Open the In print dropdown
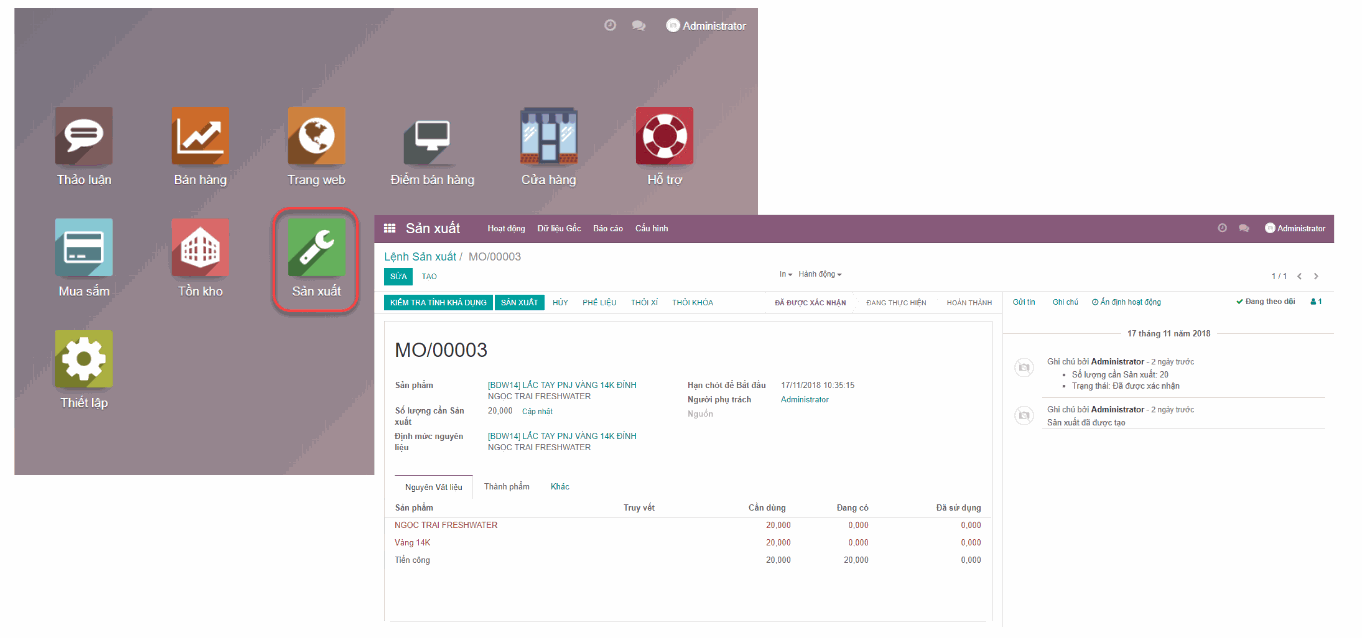Image resolution: width=1362 pixels, height=638 pixels. point(786,274)
